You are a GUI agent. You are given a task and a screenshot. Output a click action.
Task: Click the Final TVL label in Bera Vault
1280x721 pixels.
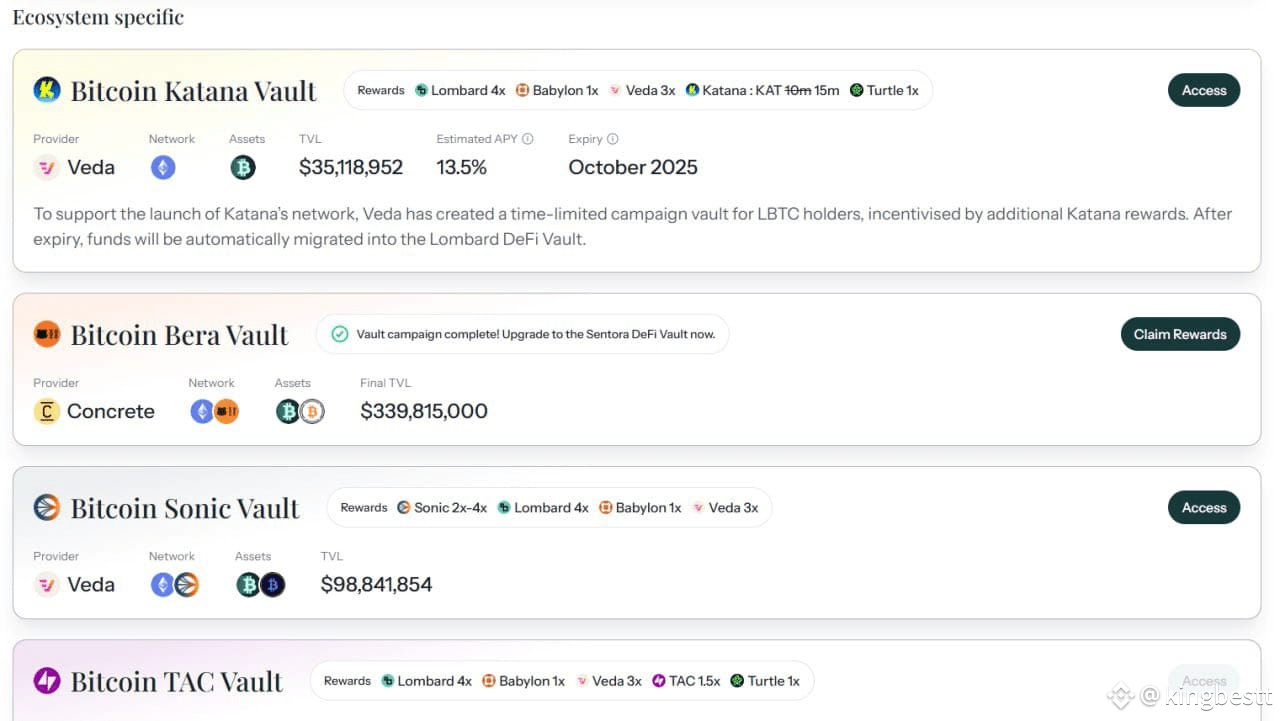point(386,383)
